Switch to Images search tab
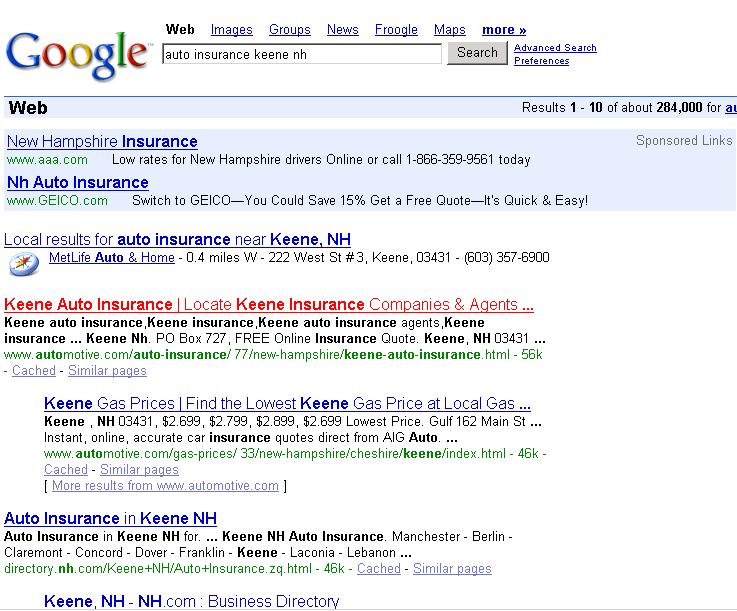Screen dimensions: 737x611 click(x=232, y=30)
